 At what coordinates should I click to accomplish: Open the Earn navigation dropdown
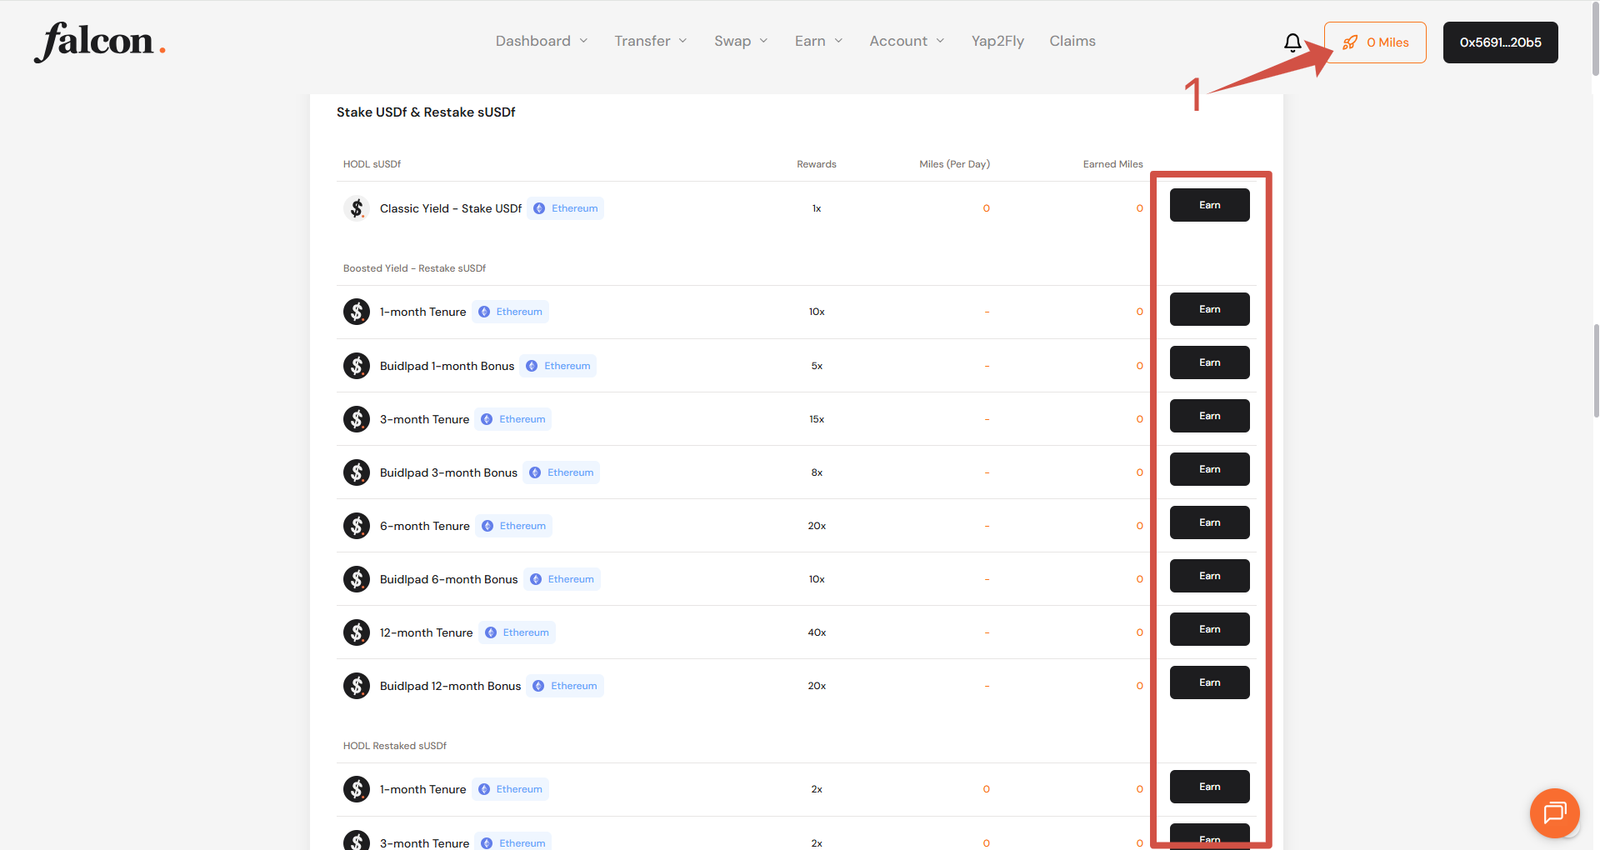click(x=818, y=41)
